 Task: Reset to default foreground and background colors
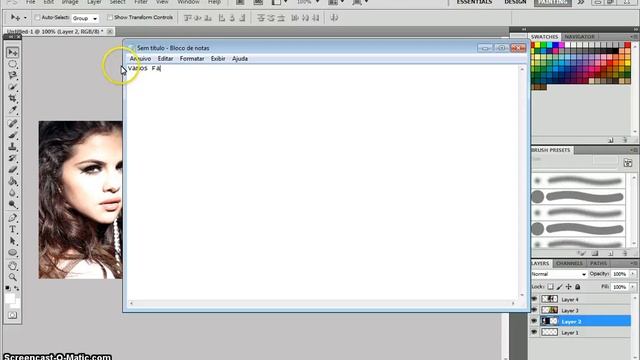8,288
